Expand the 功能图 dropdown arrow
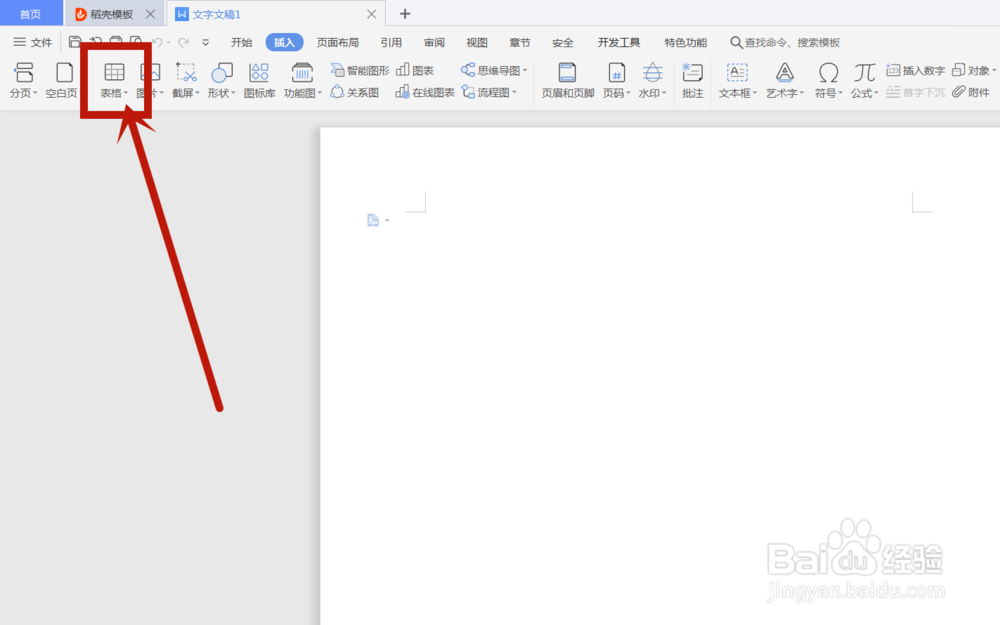Viewport: 1000px width, 625px height. [x=320, y=93]
